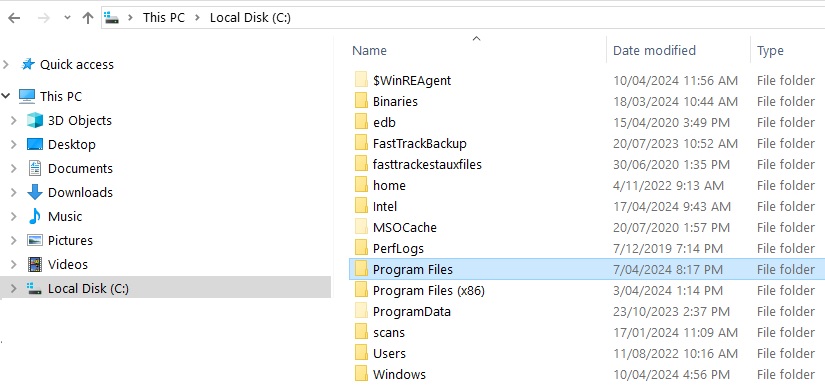Expand Desktop in the navigation pane

point(14,145)
